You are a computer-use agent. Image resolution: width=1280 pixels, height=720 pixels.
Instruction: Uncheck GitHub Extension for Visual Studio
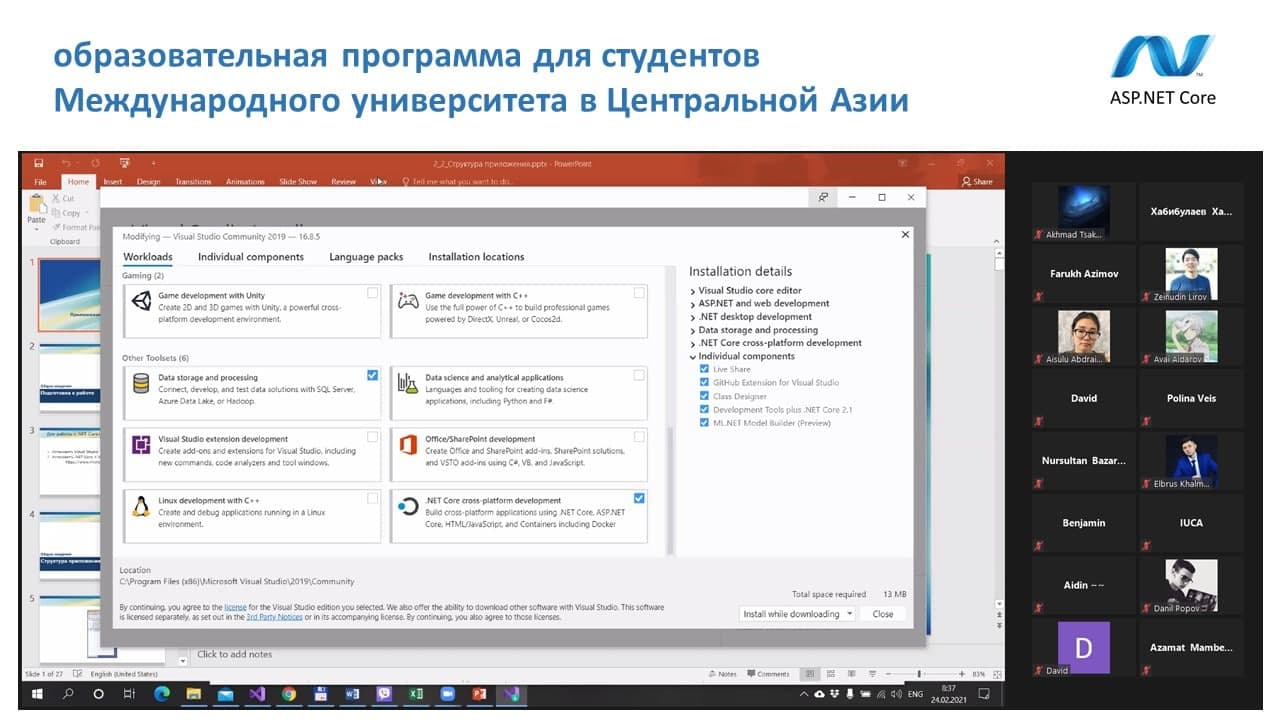[x=705, y=382]
